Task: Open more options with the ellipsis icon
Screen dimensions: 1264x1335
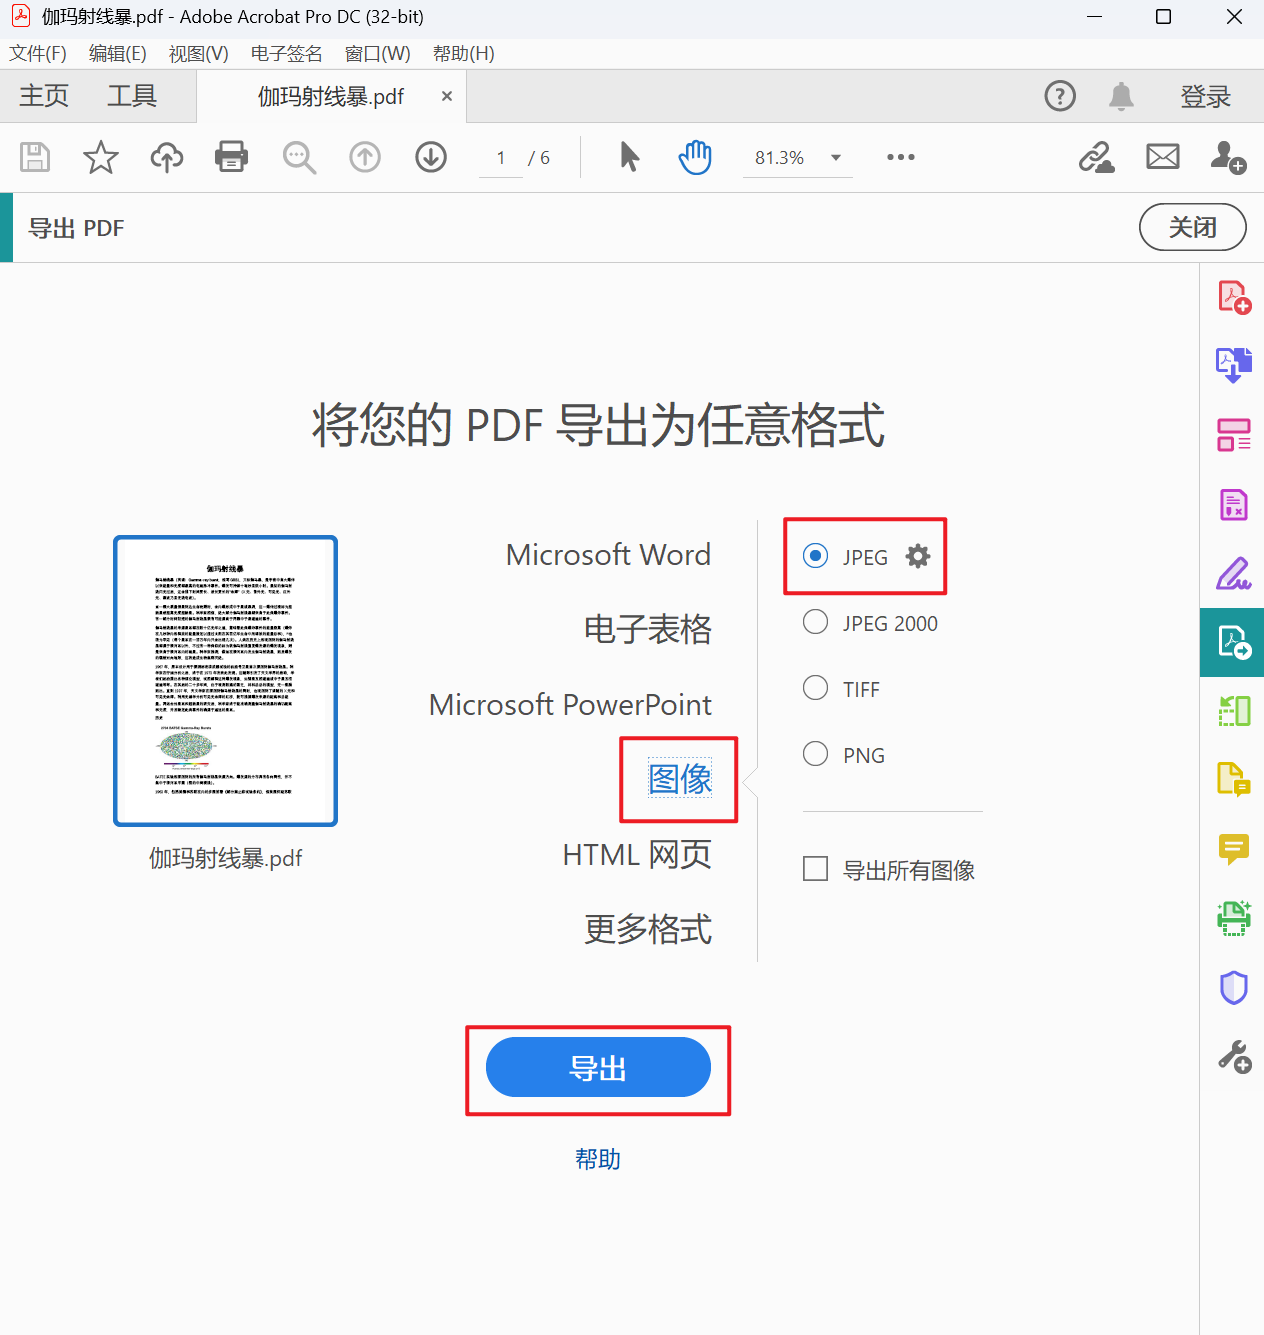Action: (899, 157)
